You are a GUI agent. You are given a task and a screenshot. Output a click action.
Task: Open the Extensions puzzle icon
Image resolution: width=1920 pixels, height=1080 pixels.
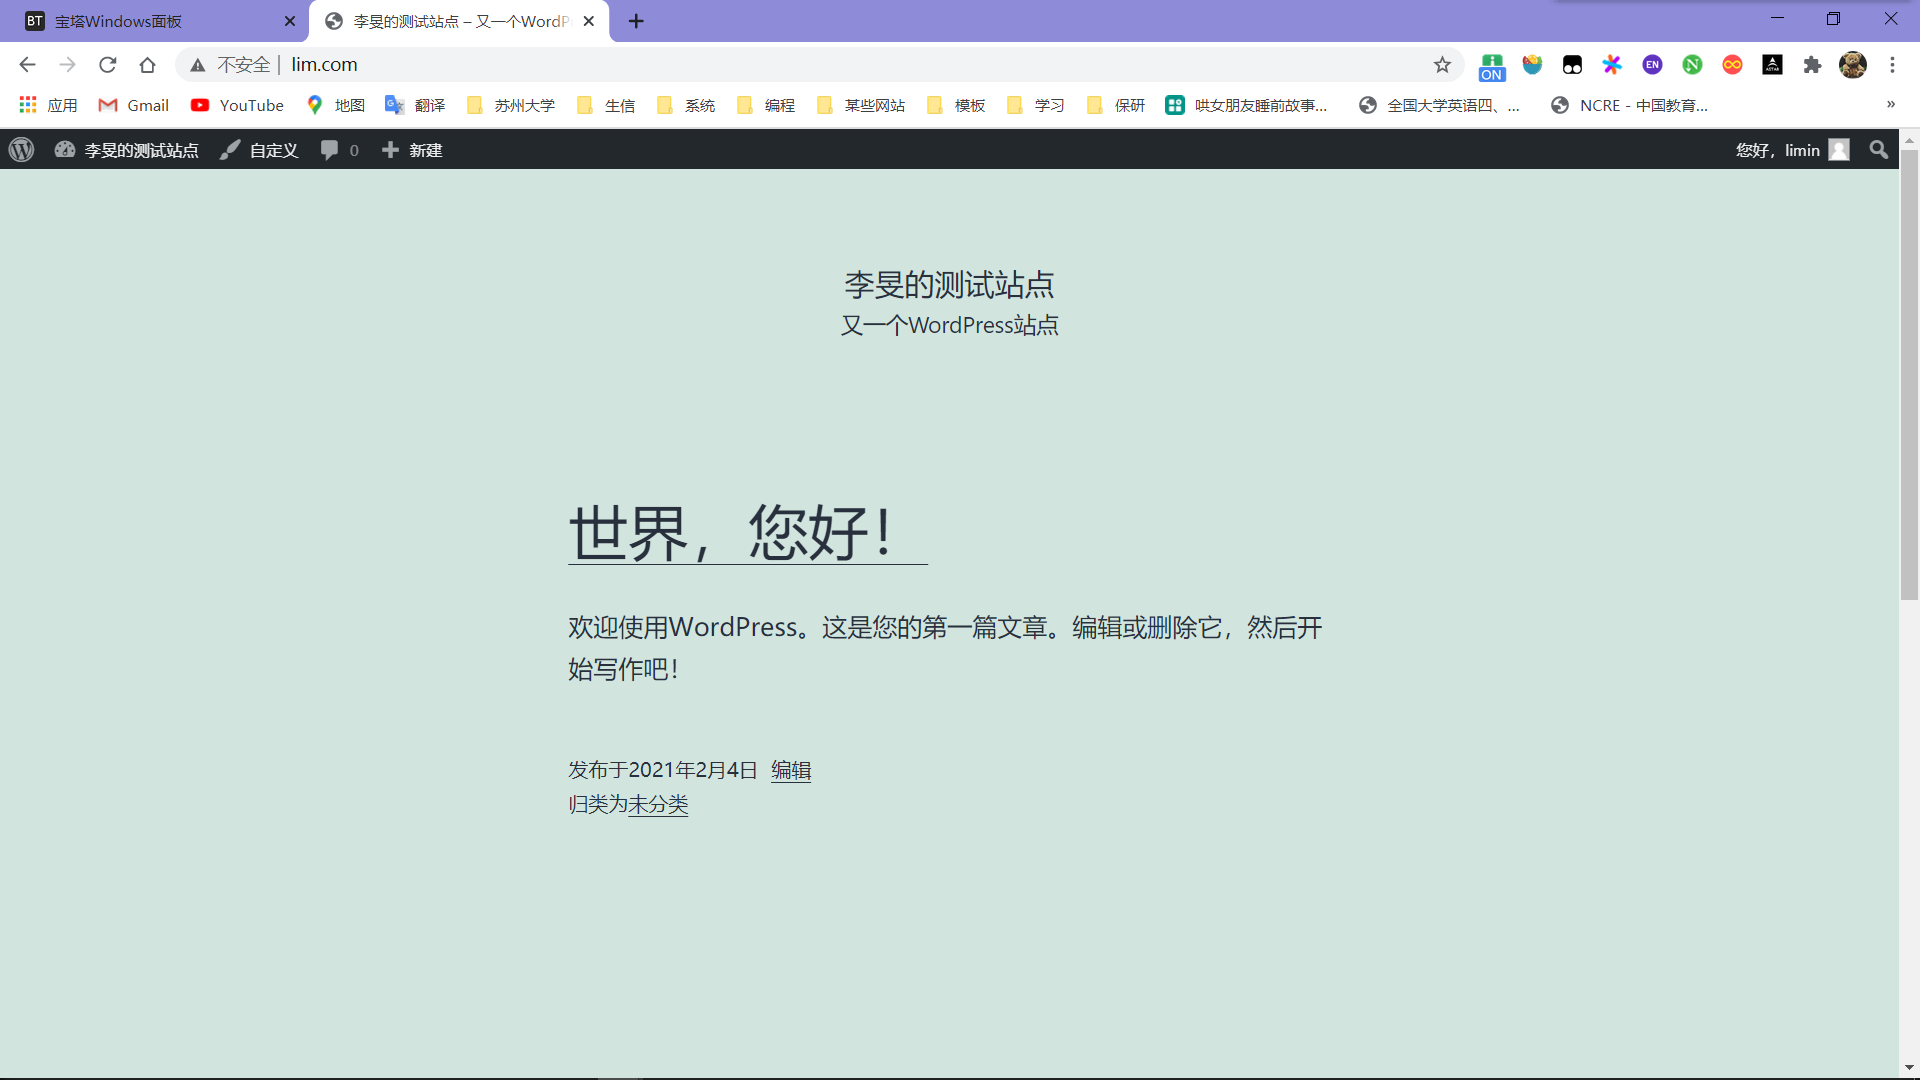[x=1812, y=65]
